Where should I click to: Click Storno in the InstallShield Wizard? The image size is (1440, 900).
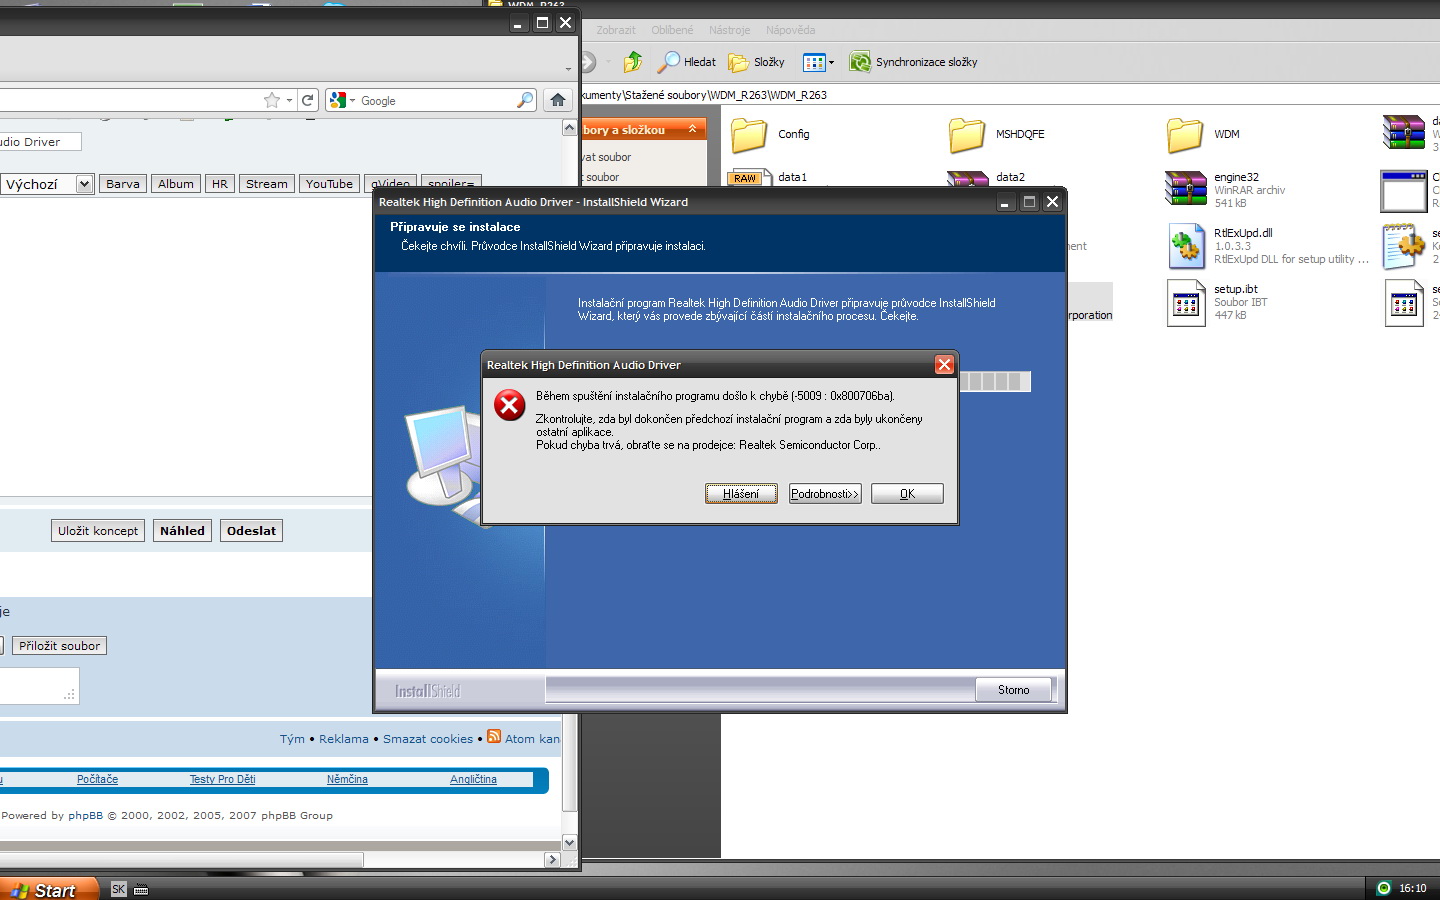click(1013, 690)
